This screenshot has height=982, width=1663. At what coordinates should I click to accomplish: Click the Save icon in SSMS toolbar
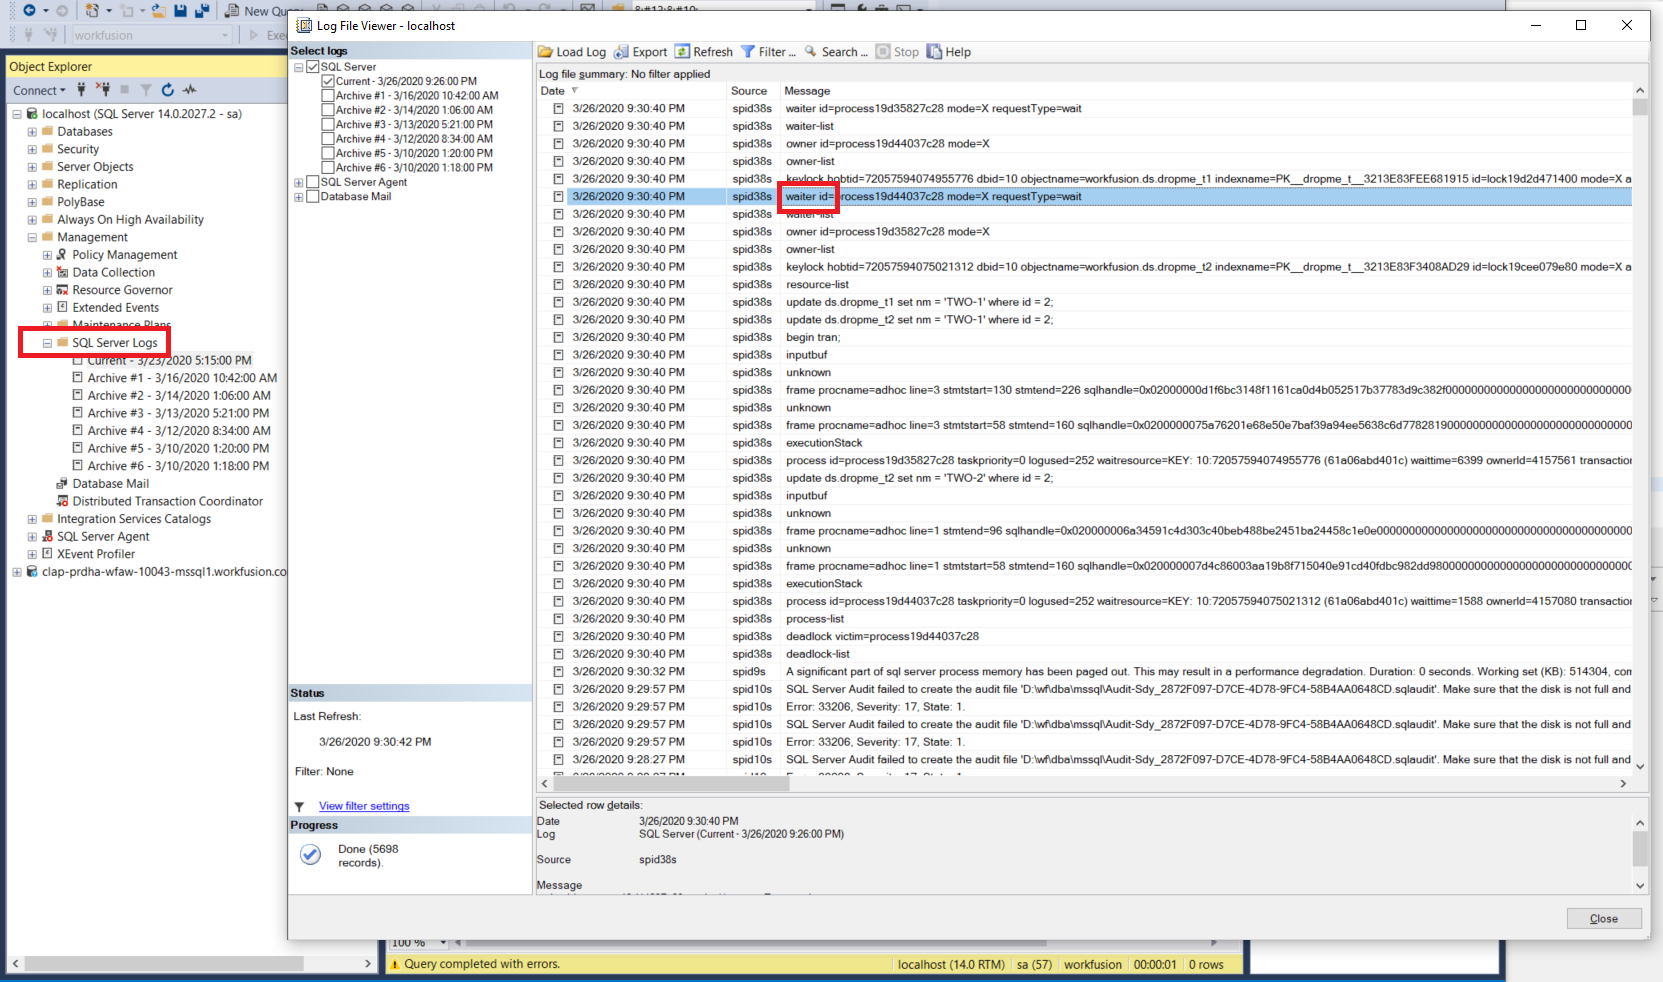(180, 10)
